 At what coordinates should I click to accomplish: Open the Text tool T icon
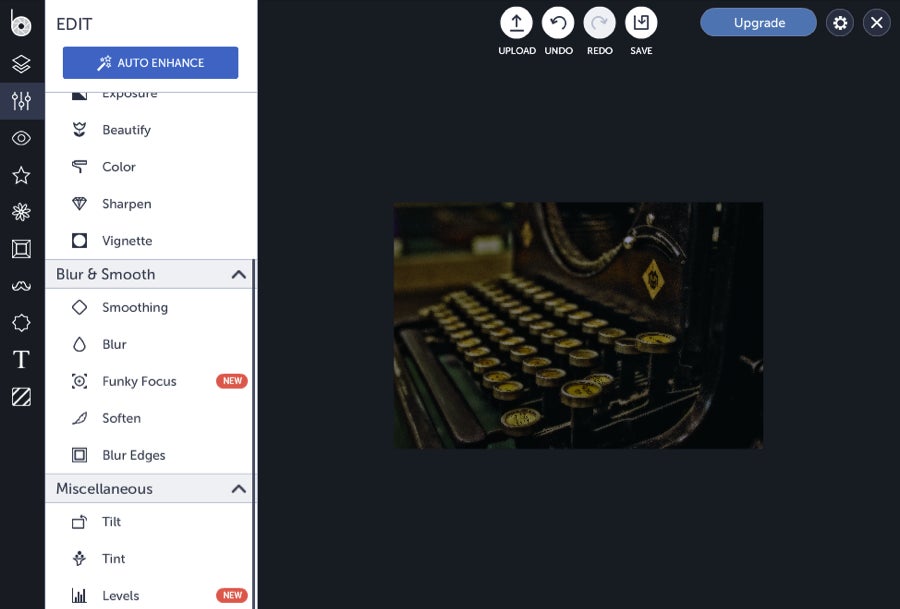pyautogui.click(x=21, y=359)
